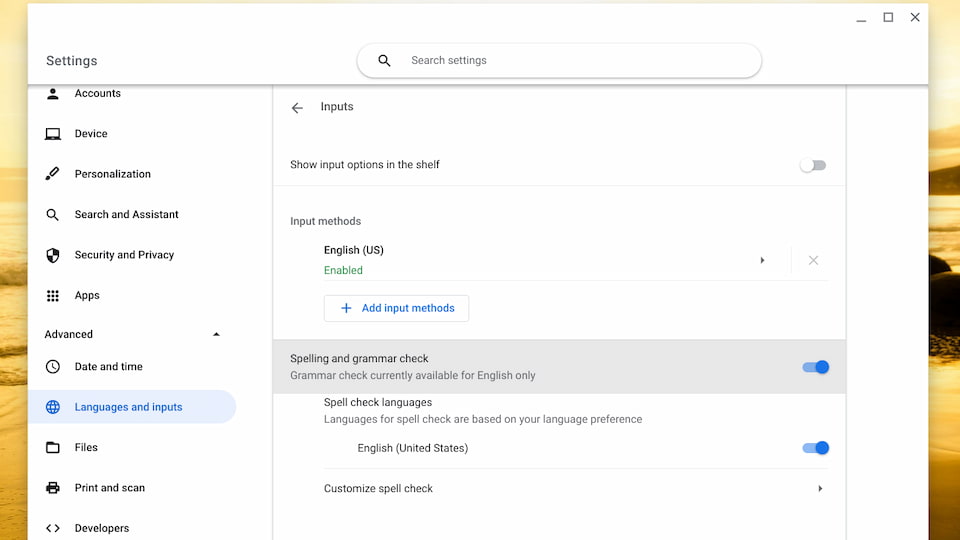The width and height of the screenshot is (960, 540).
Task: Remove English (US) input method with X
Action: [813, 260]
